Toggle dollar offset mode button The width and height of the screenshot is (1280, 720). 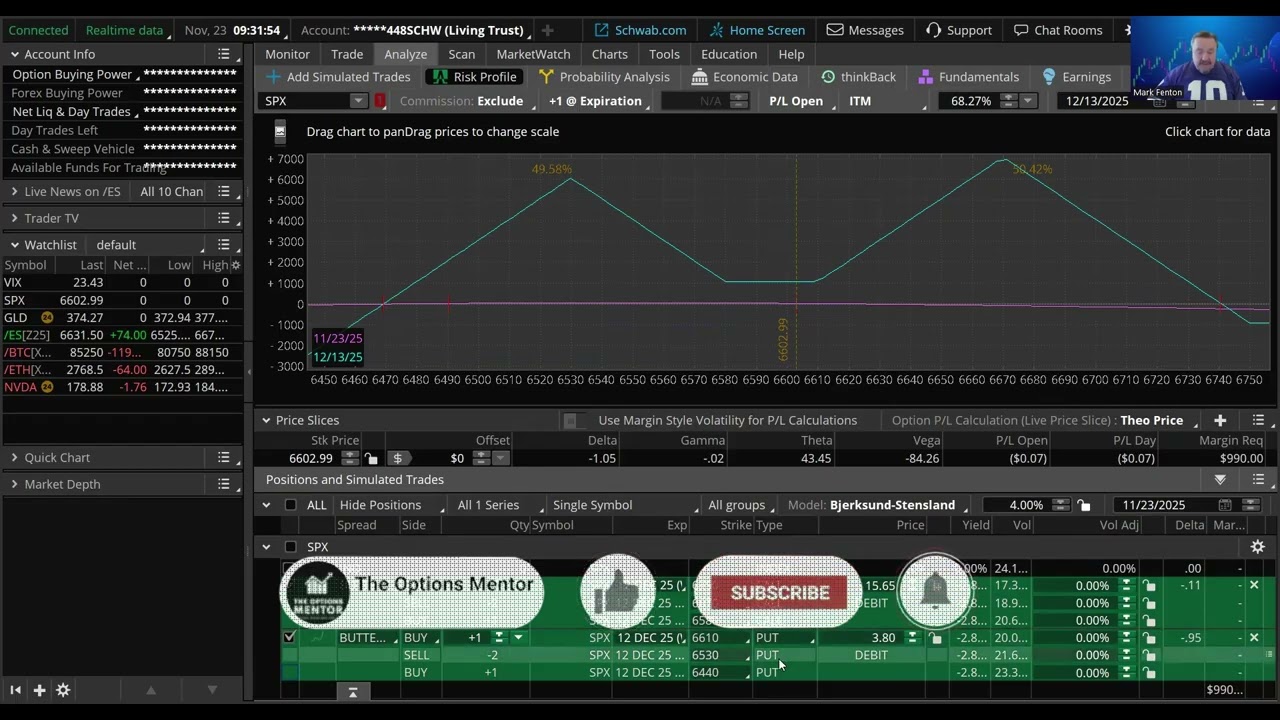(x=398, y=458)
